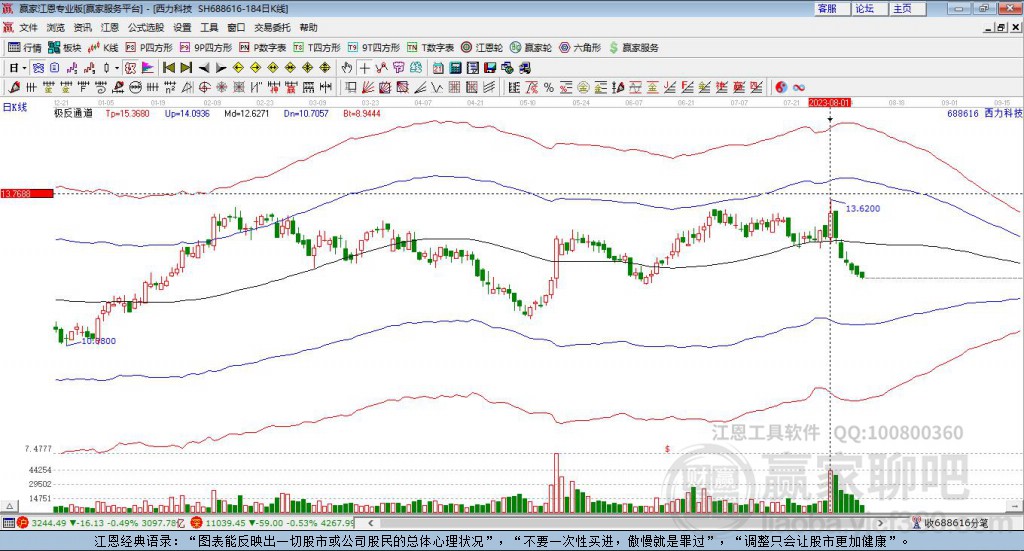1024x551 pixels.
Task: Open the 公式选股 menu
Action: tap(146, 27)
